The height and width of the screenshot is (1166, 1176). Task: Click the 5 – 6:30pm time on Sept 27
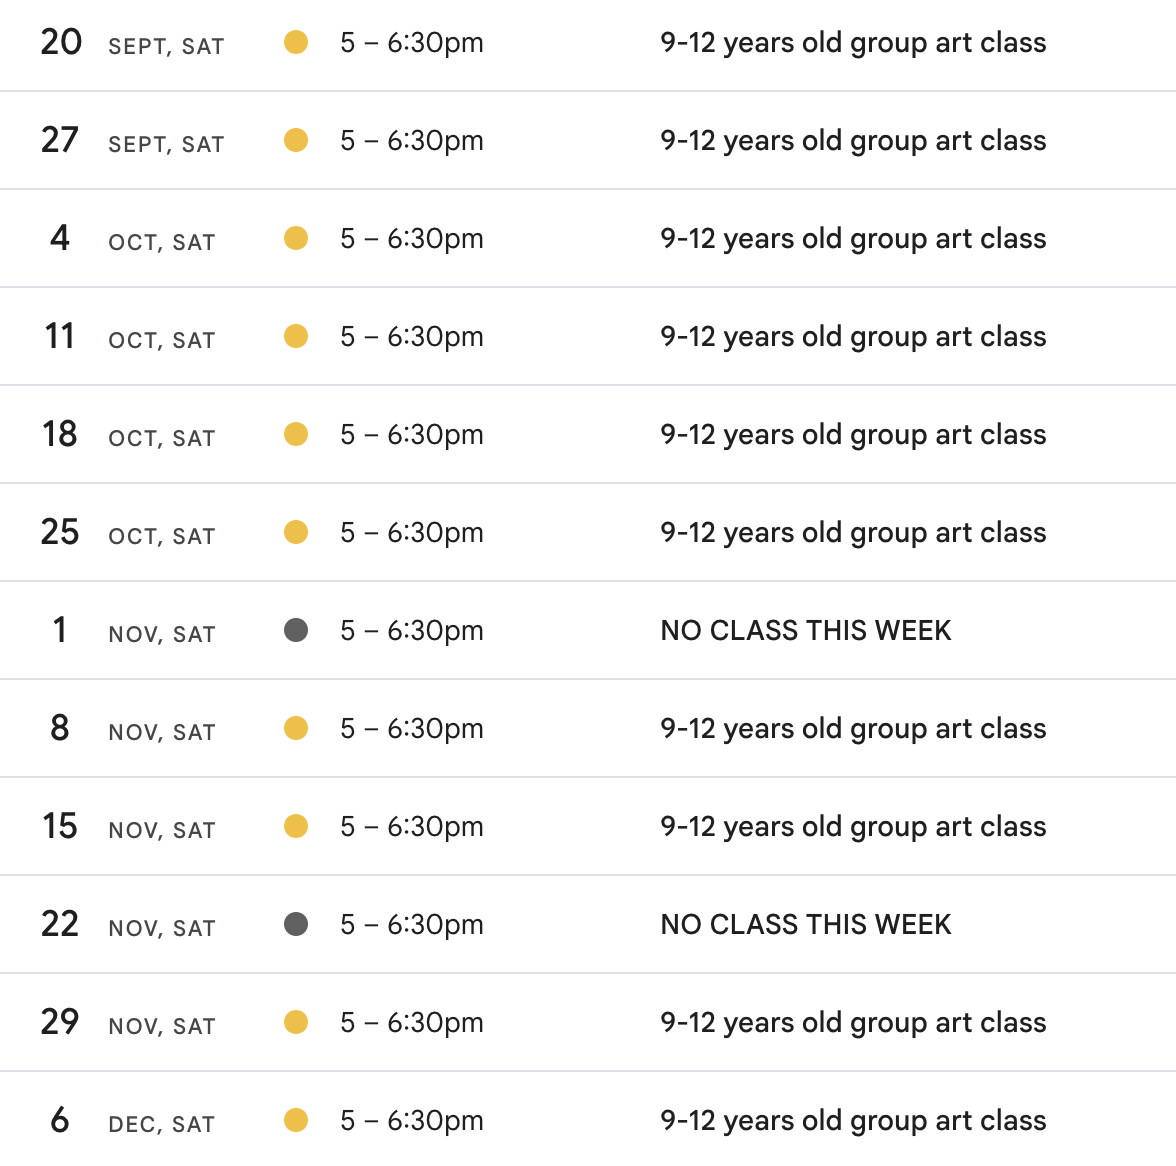click(412, 140)
